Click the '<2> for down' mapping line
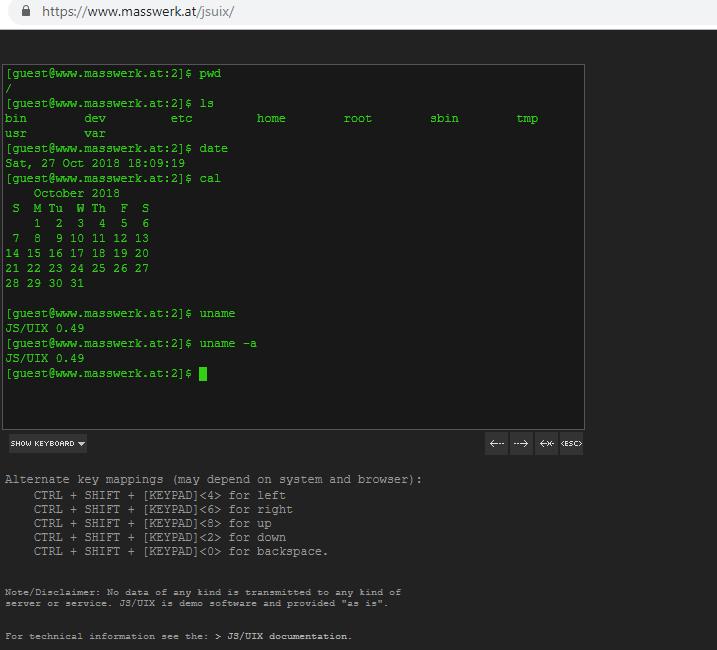This screenshot has width=717, height=650. (160, 537)
